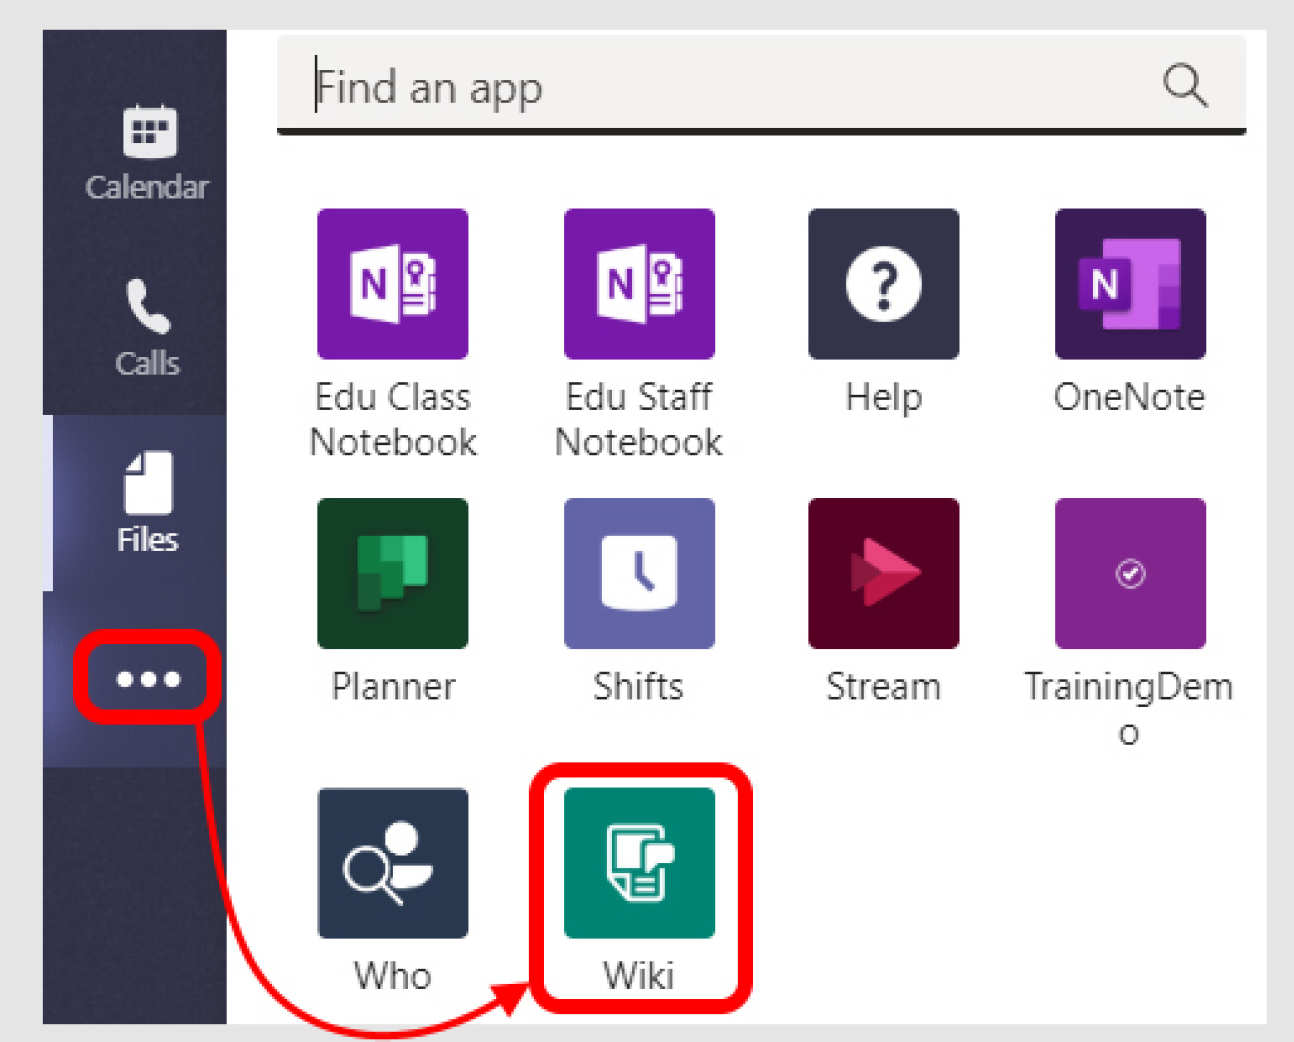
Task: Open the Shifts app icon
Action: [x=639, y=574]
